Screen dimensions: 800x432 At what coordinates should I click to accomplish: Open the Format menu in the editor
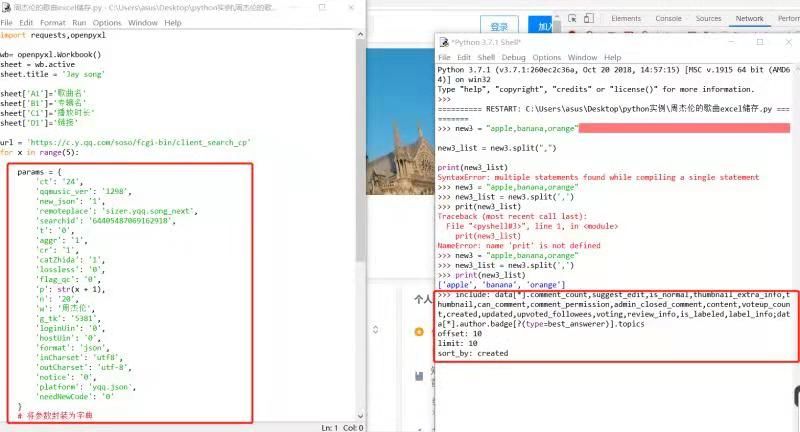pyautogui.click(x=53, y=22)
